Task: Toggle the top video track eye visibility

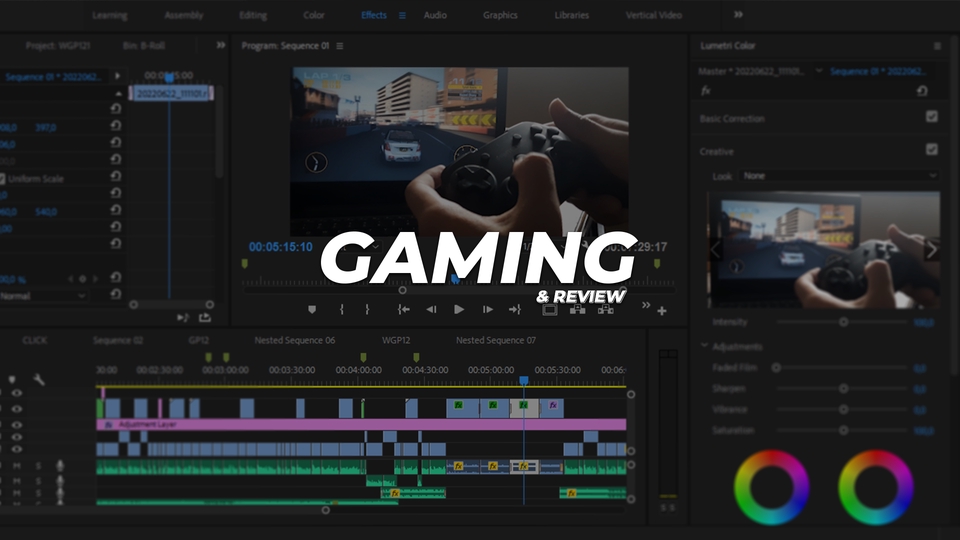Action: click(x=17, y=393)
